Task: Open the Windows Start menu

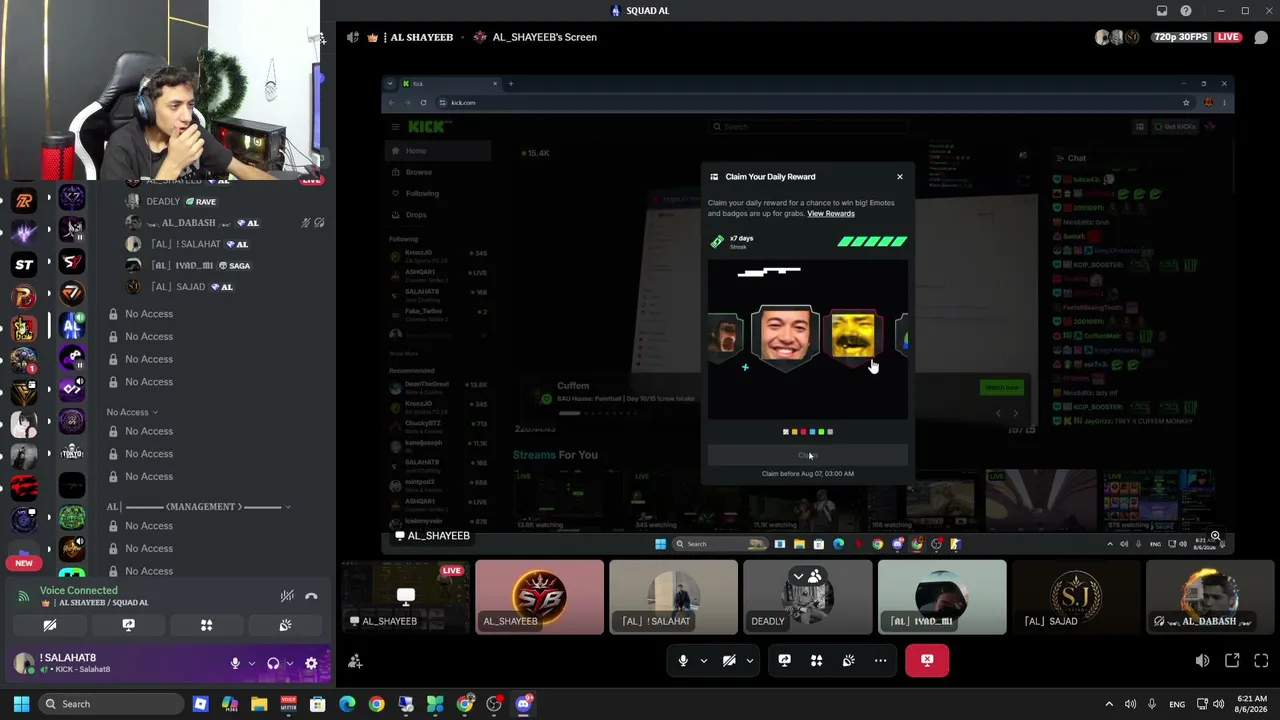Action: click(x=21, y=704)
